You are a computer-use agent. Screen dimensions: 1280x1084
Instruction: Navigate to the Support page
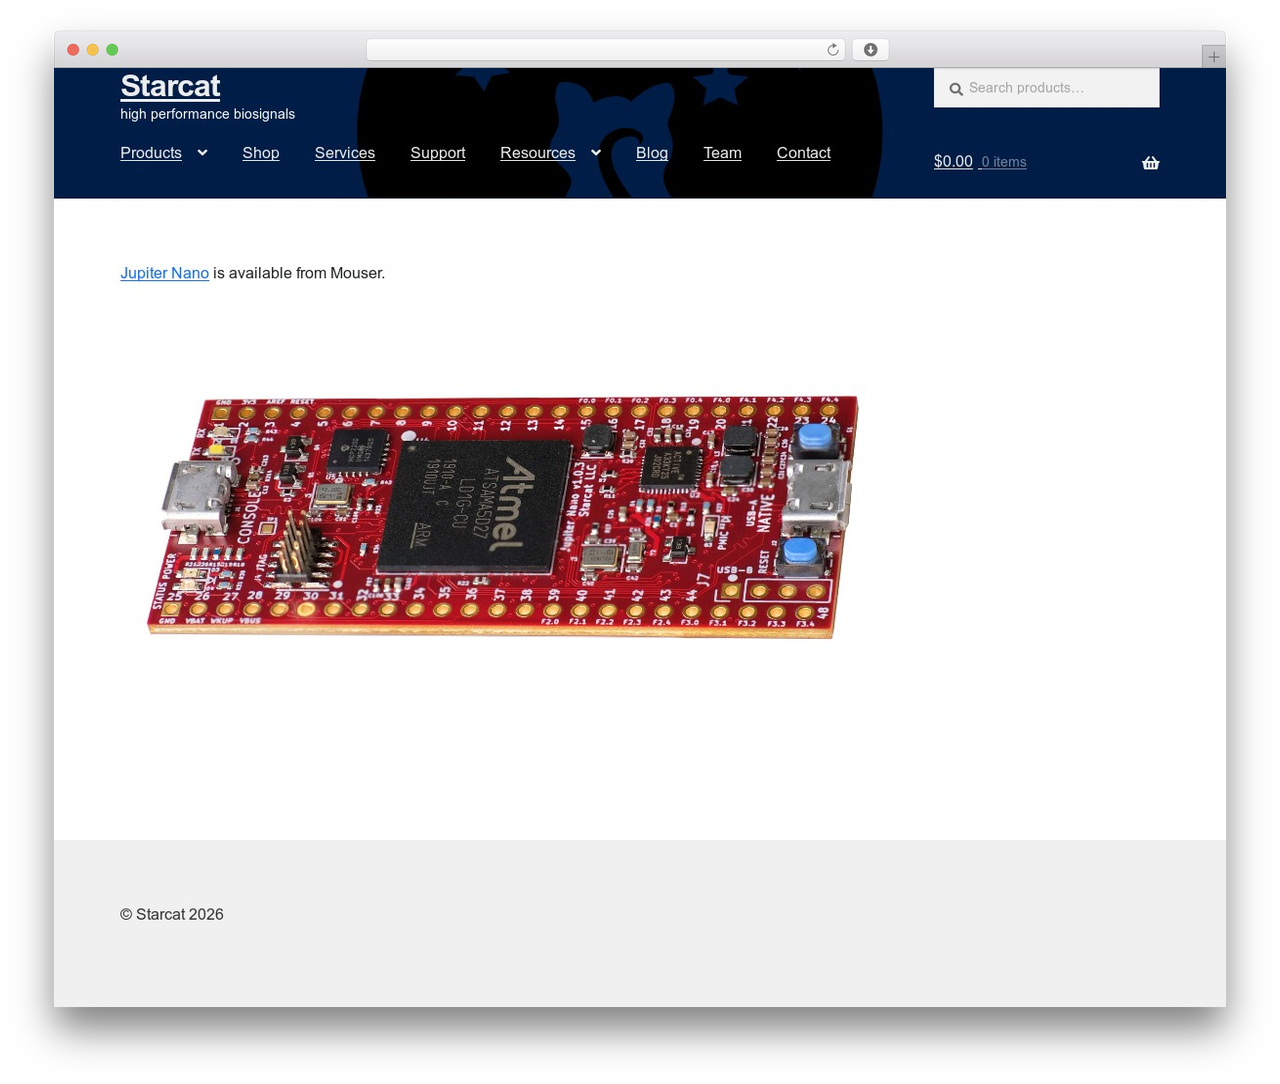coord(438,153)
